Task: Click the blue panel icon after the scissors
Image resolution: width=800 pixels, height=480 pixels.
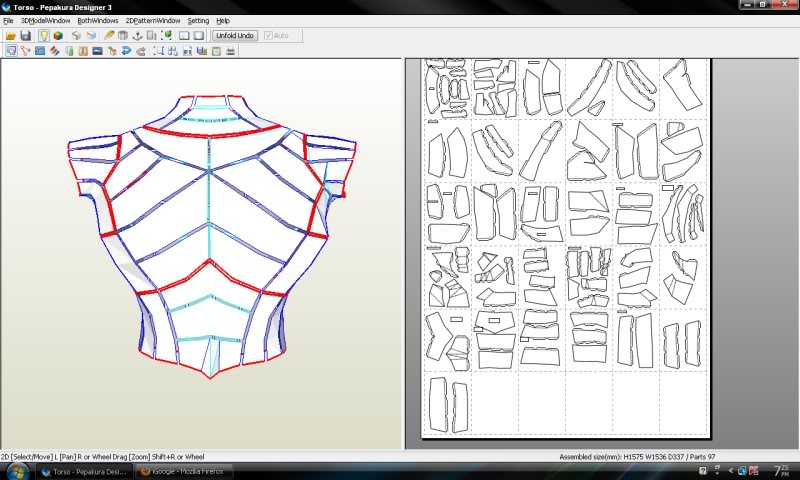Action: (x=40, y=51)
